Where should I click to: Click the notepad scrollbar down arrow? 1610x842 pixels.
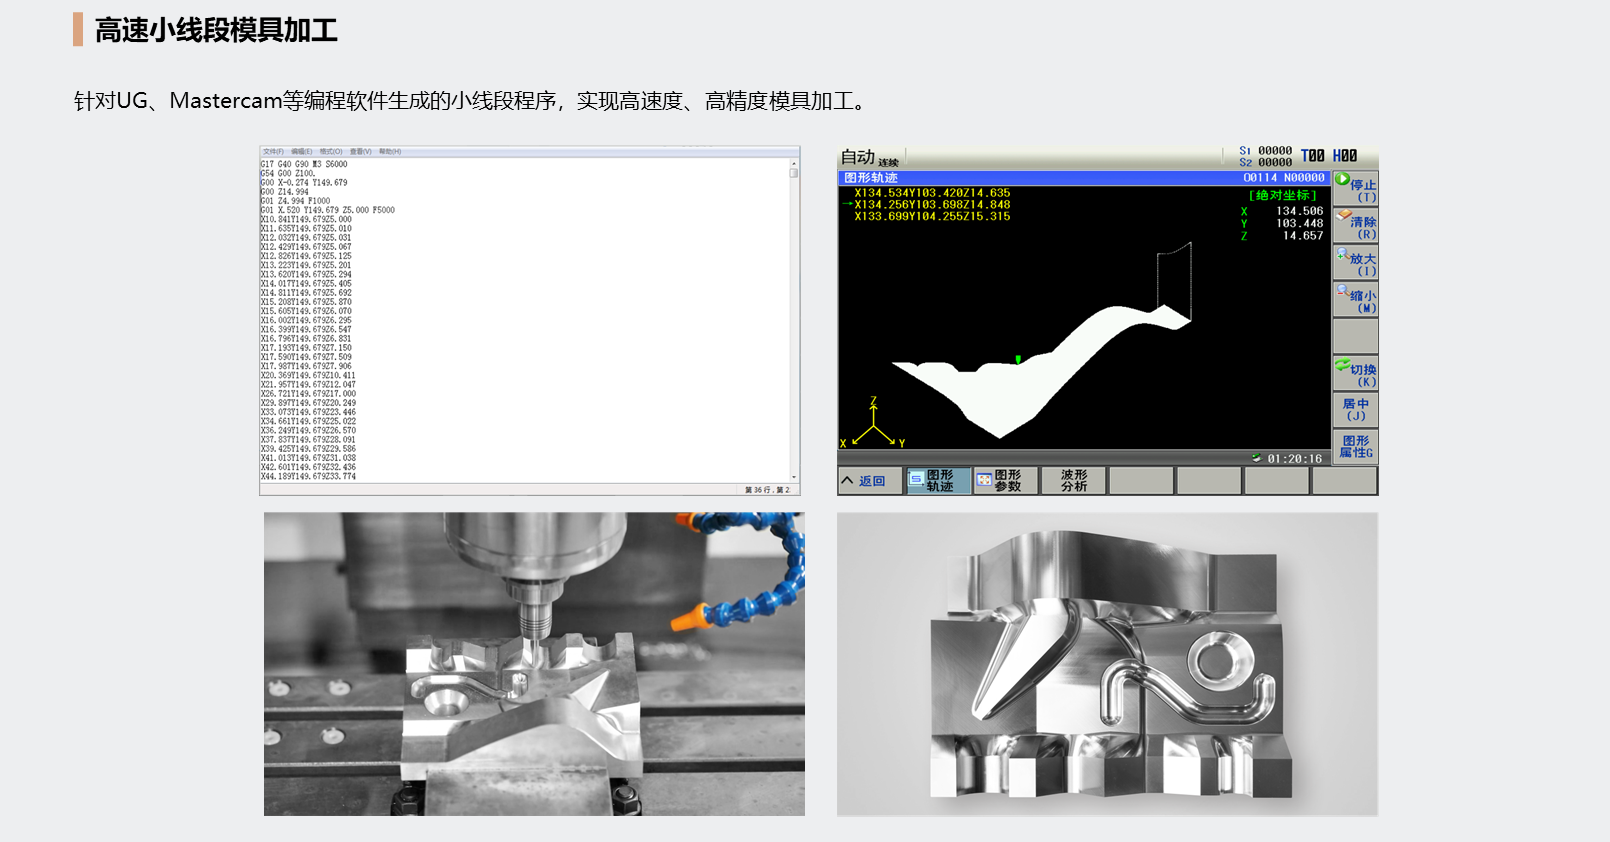[795, 478]
